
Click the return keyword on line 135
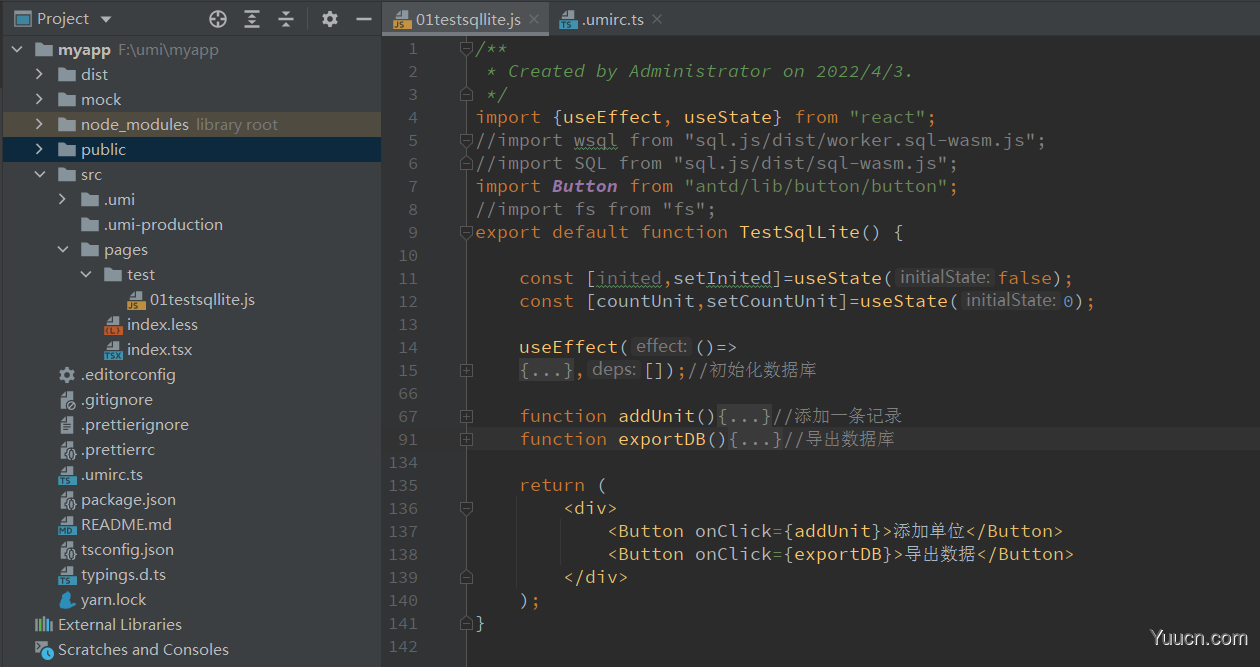coord(552,485)
